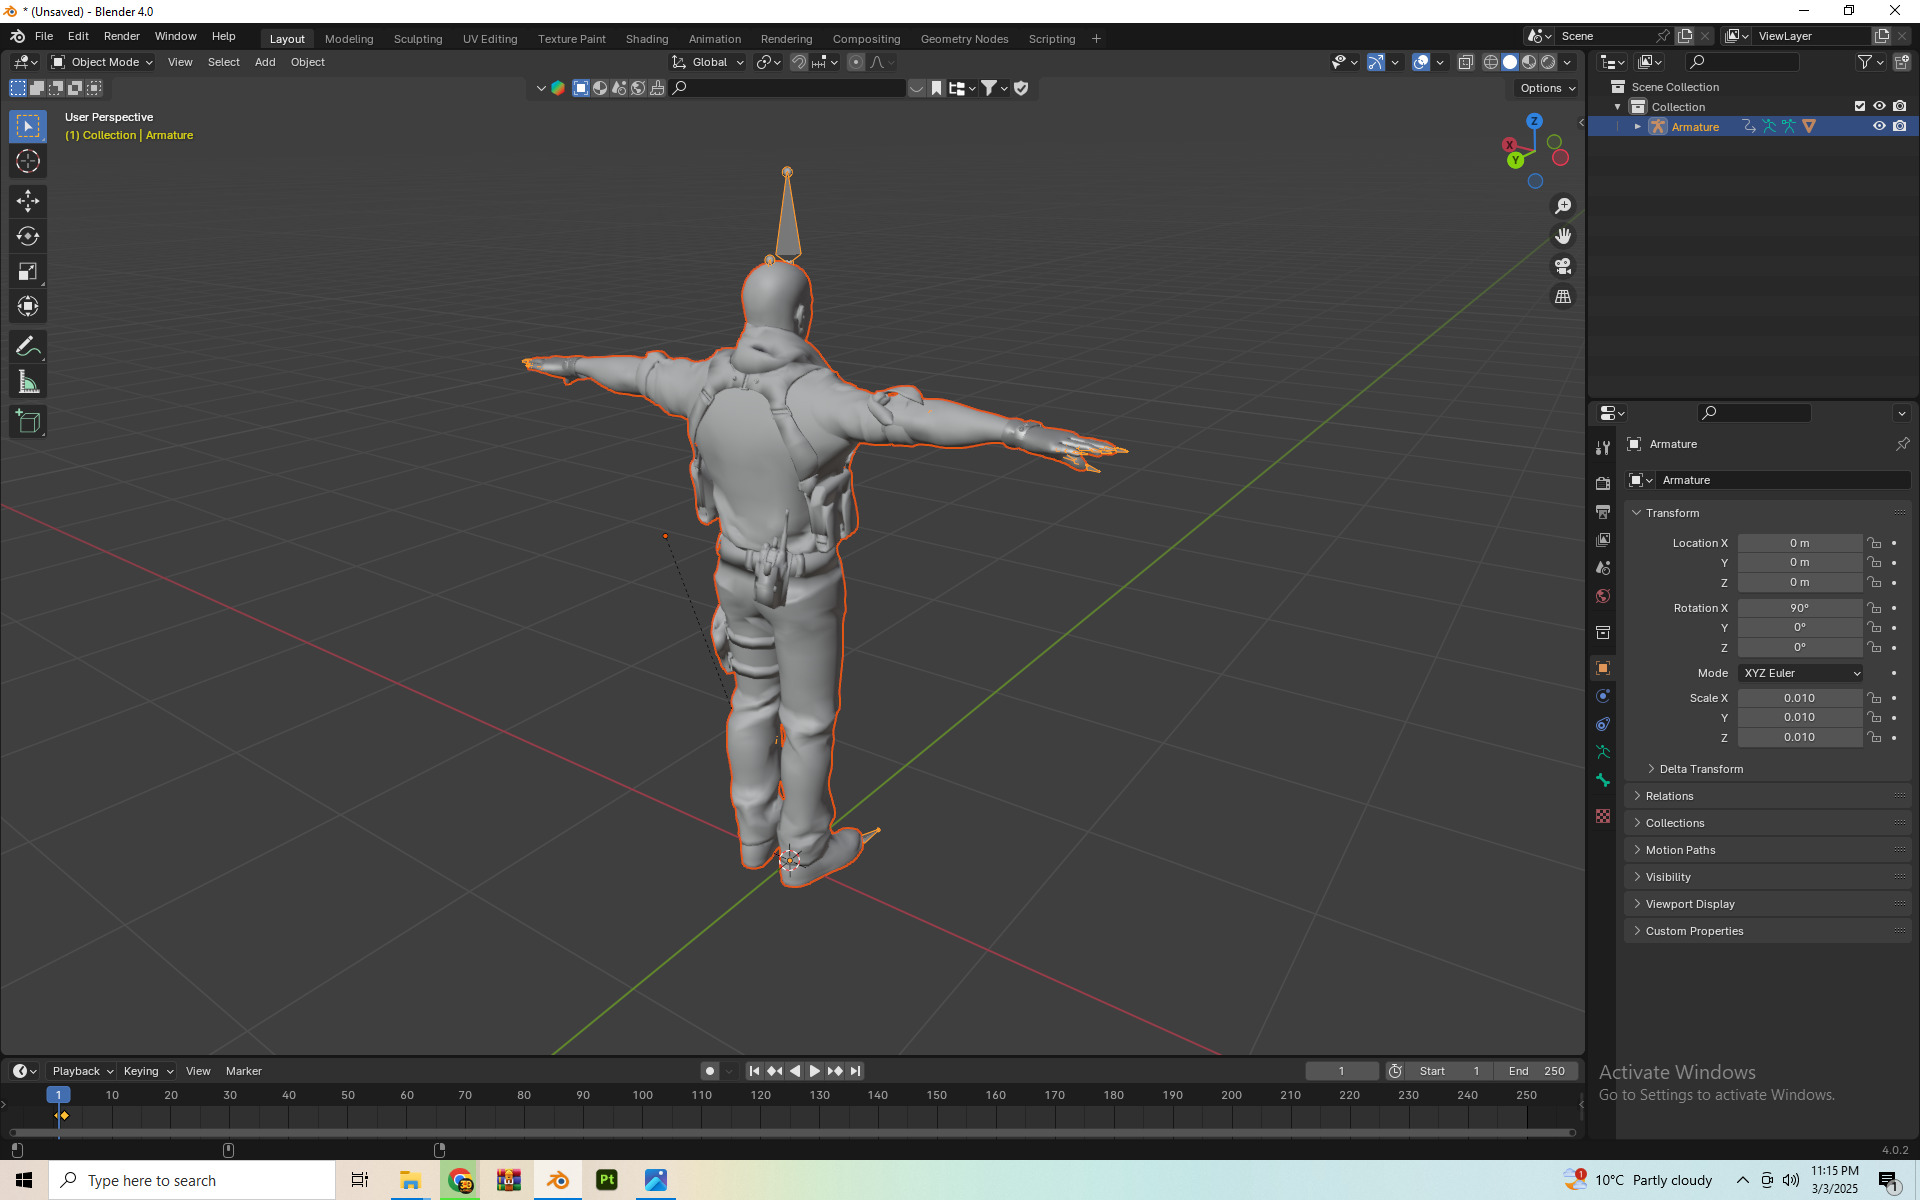Open the Object Constraints properties tab
This screenshot has height=1200, width=1920.
pyautogui.click(x=1603, y=724)
